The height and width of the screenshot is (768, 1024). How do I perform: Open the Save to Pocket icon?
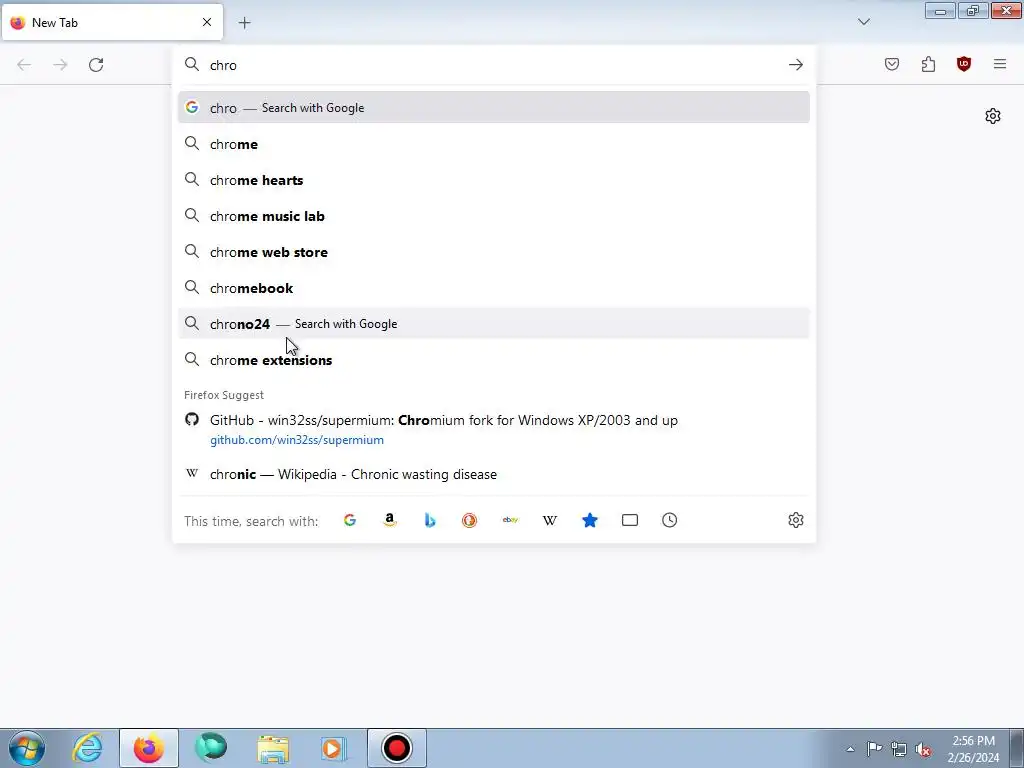tap(892, 64)
